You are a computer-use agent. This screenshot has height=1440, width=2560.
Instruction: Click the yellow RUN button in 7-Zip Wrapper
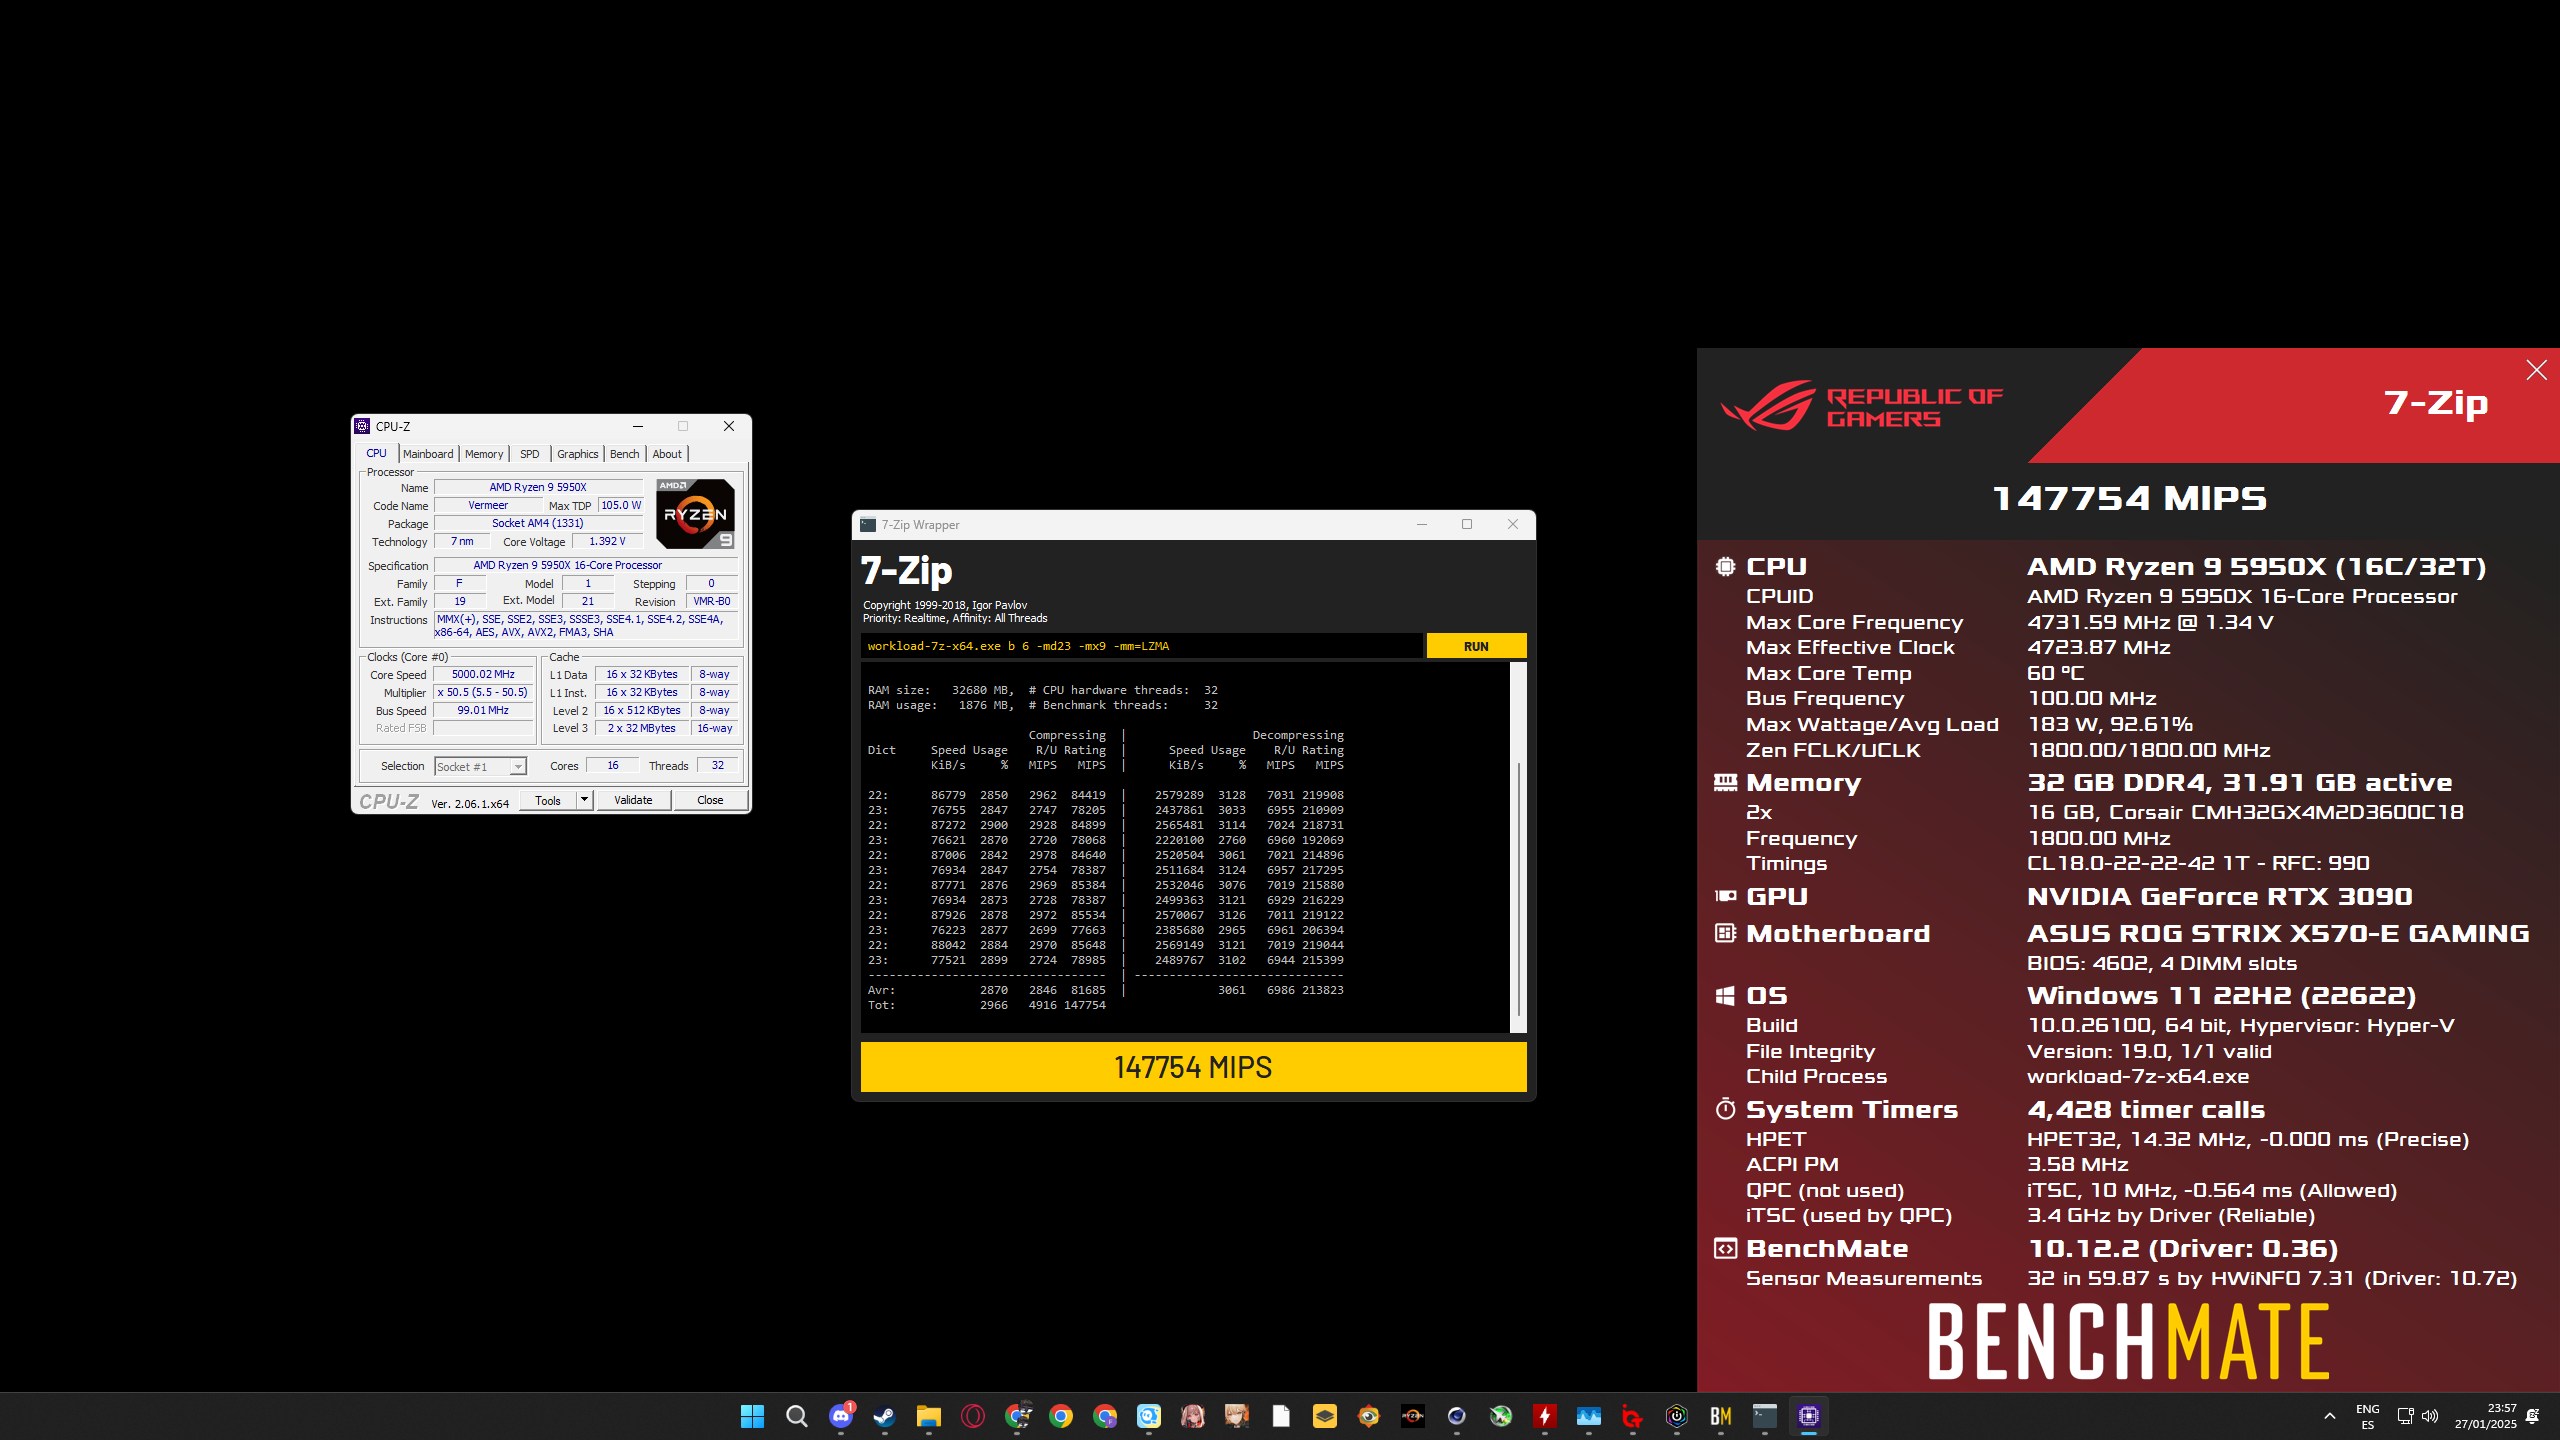(x=1476, y=646)
